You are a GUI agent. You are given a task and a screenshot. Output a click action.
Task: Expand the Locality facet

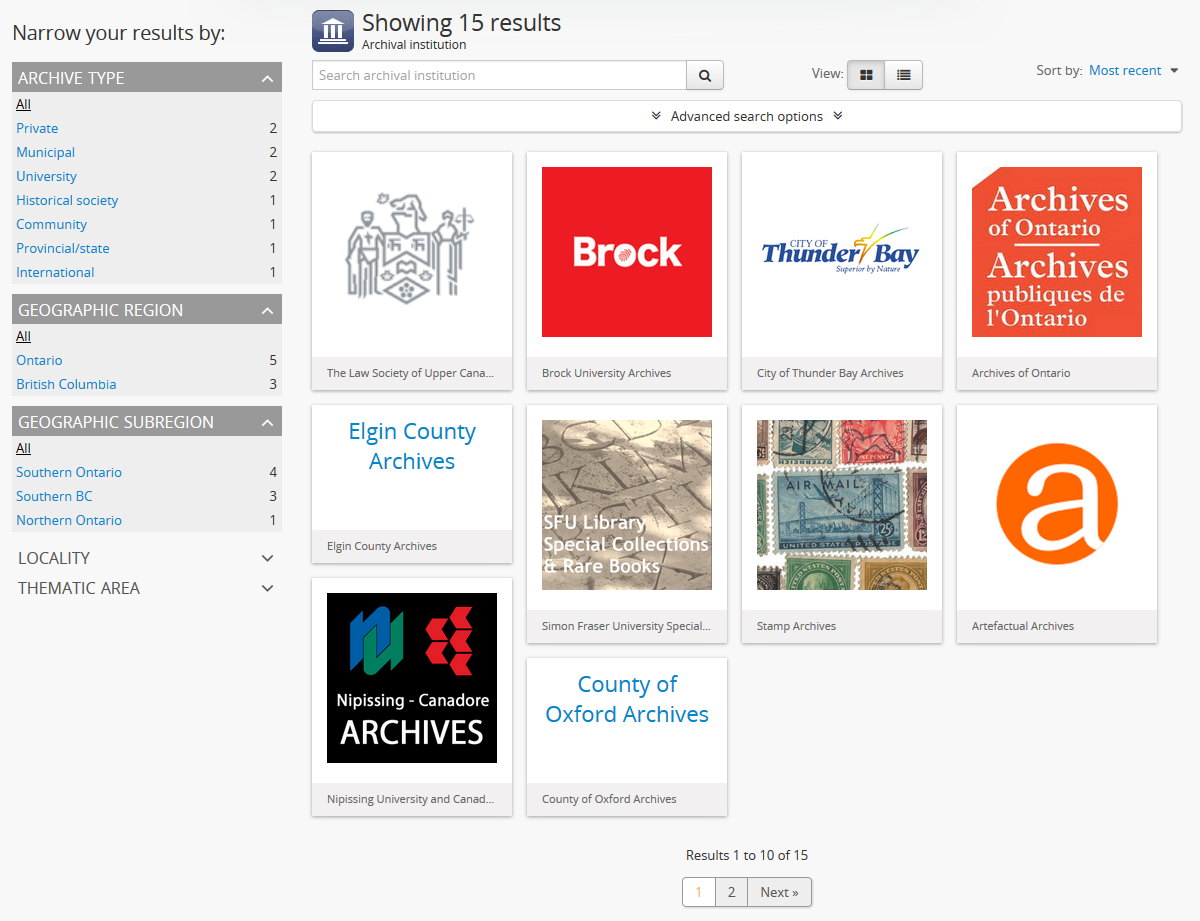[267, 558]
